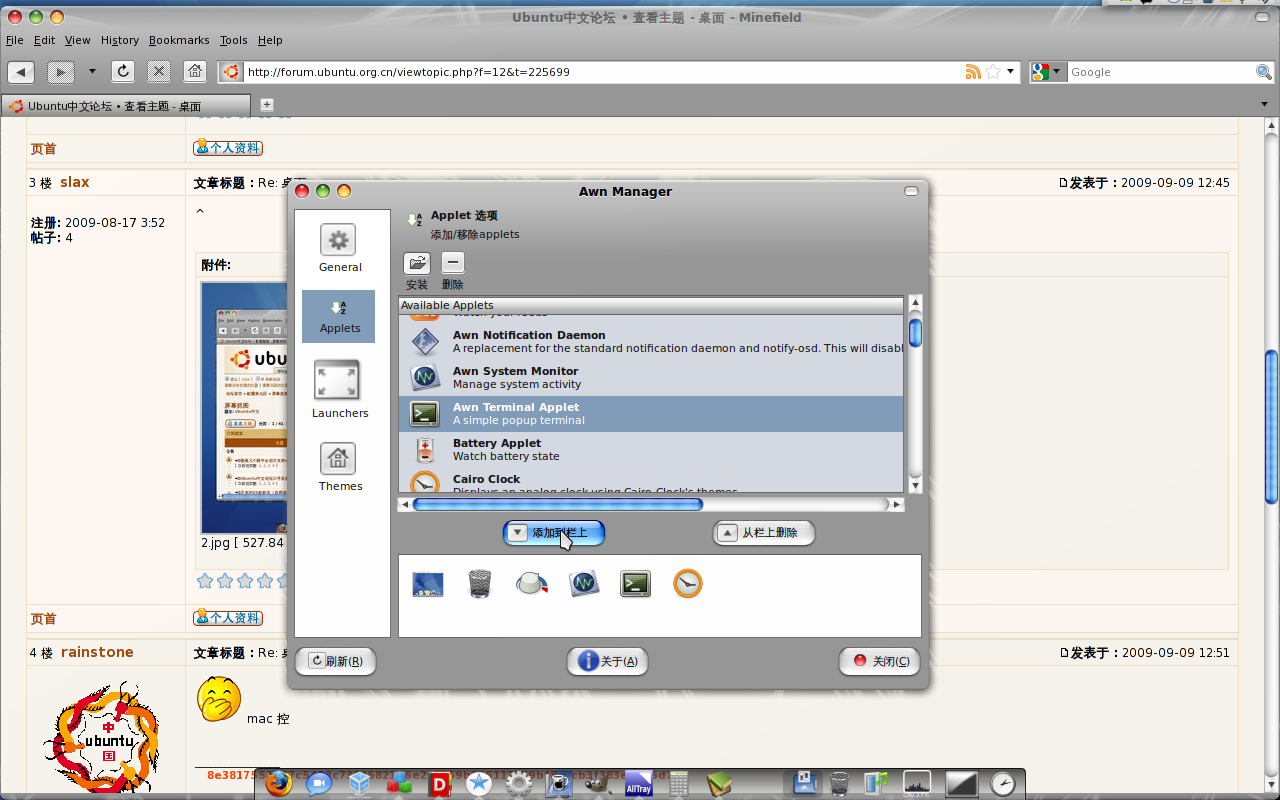The image size is (1280, 800).
Task: Click the Google search input field
Action: pos(1160,72)
